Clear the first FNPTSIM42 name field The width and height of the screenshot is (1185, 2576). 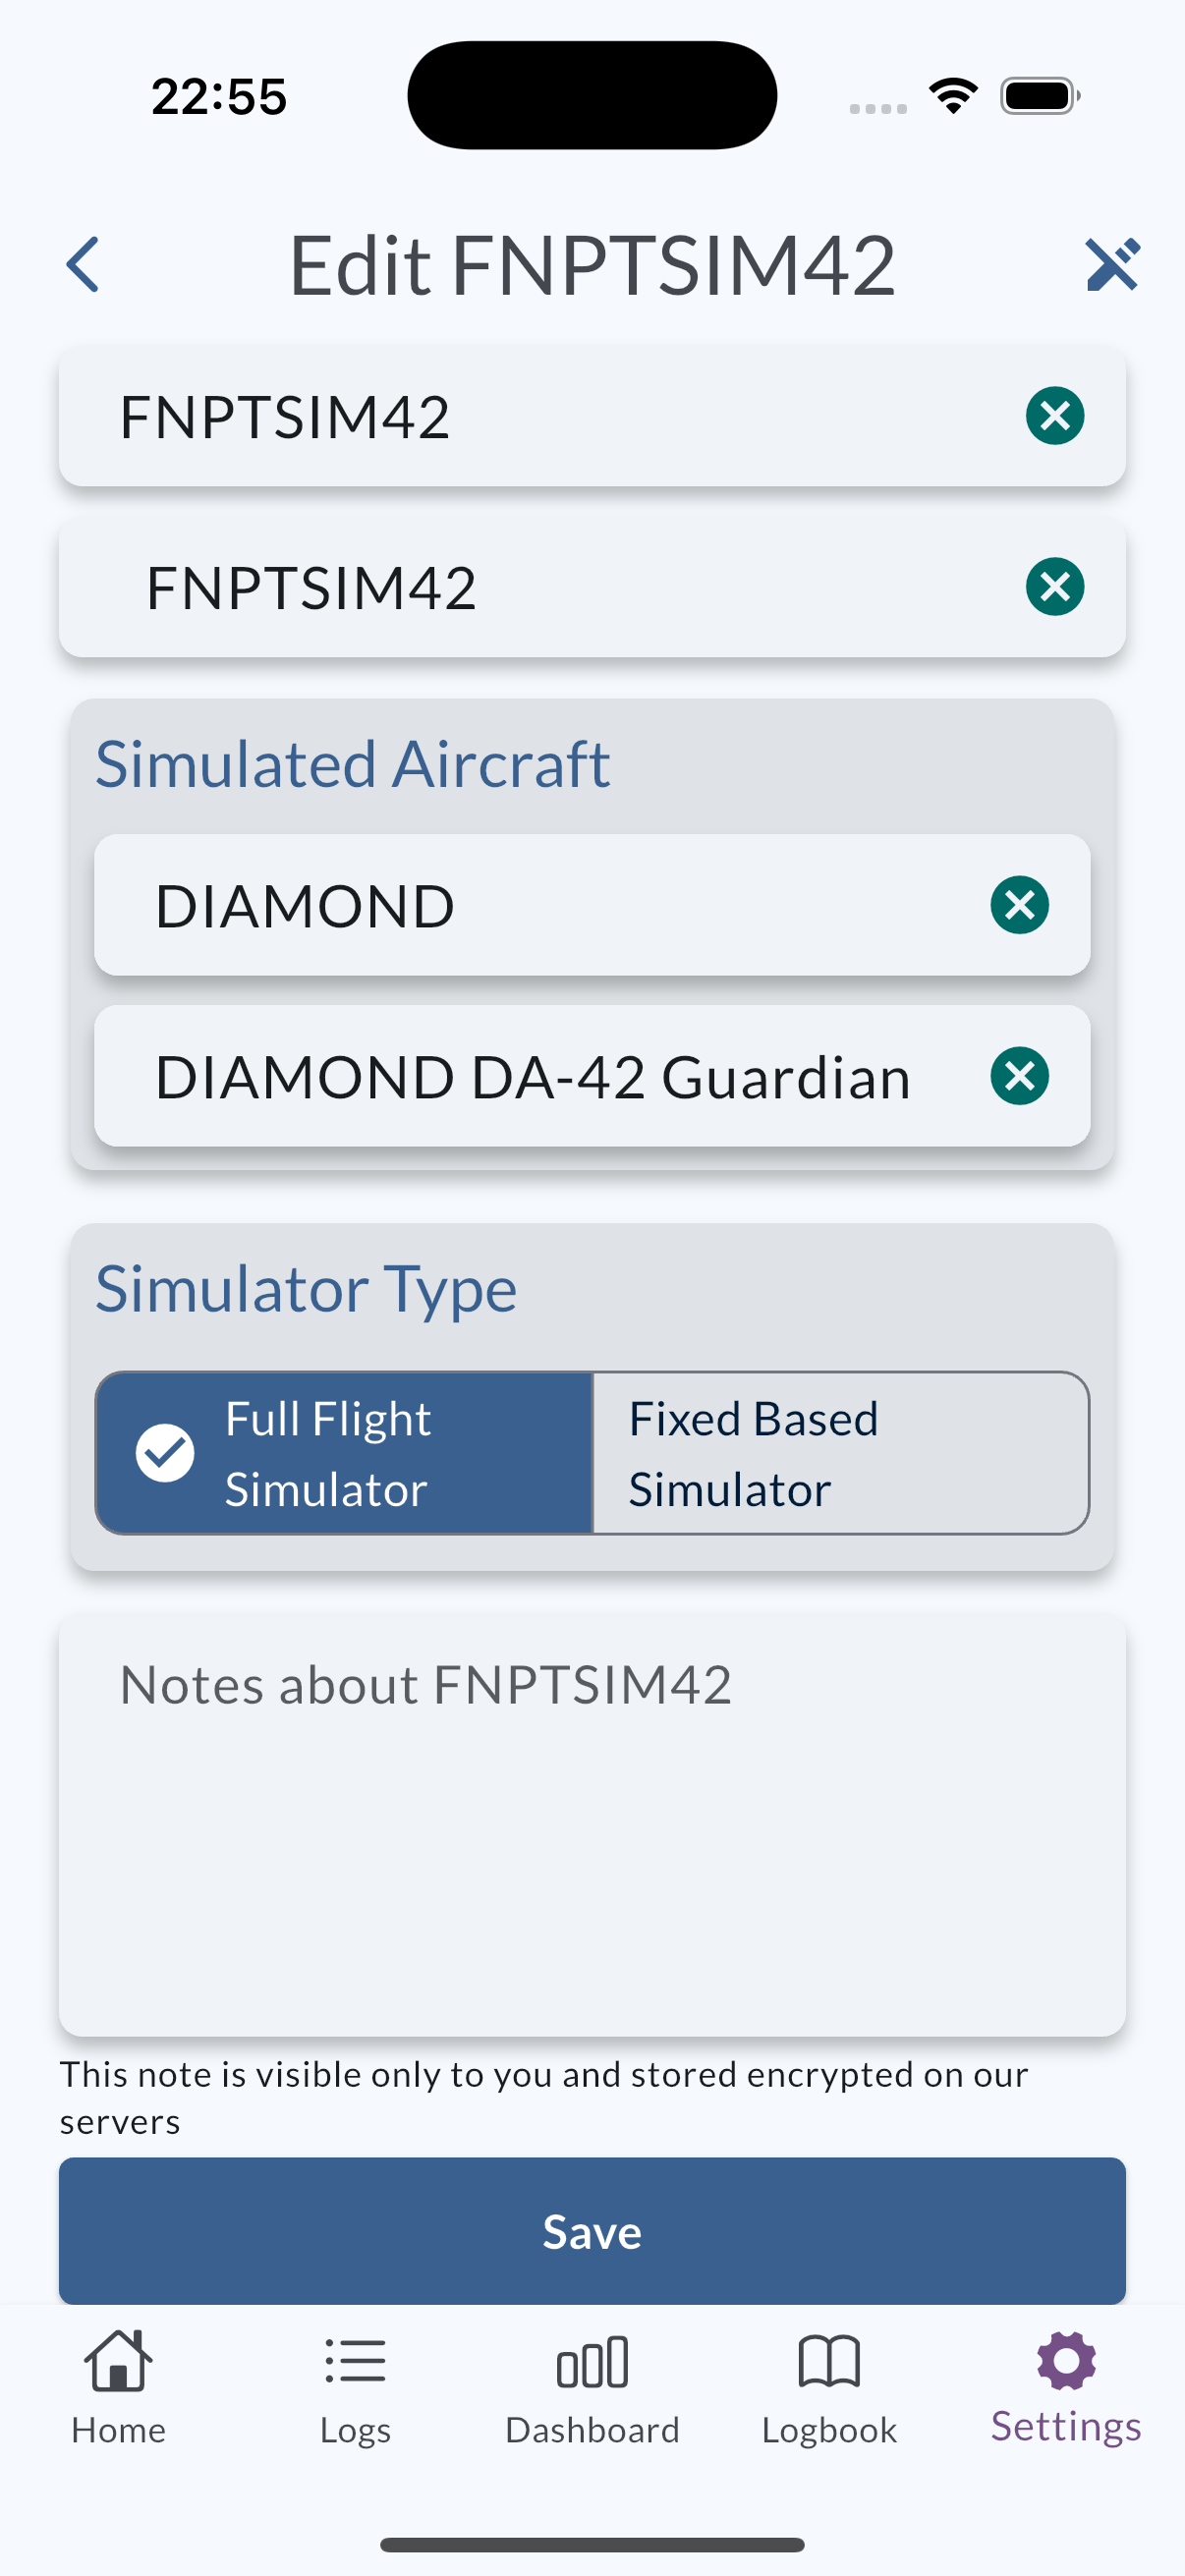[x=1054, y=416]
